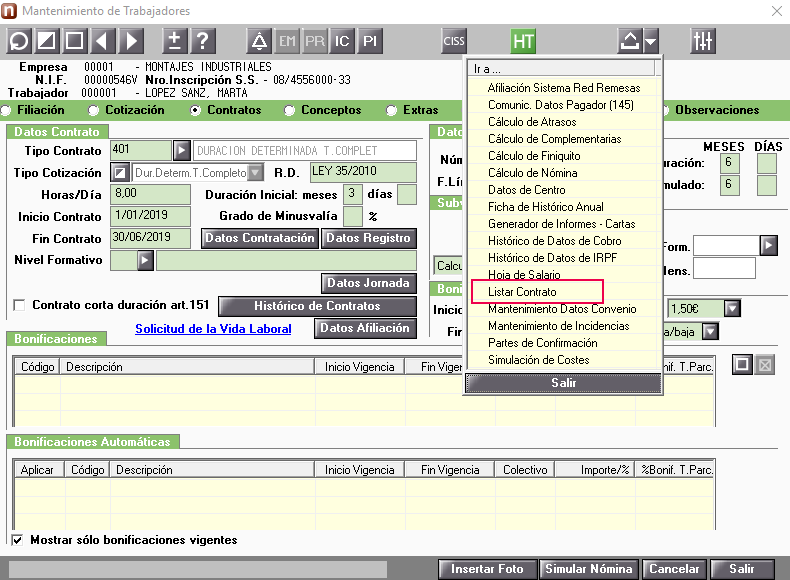Open the CISS toolbar icon
Image resolution: width=790 pixels, height=580 pixels.
click(x=453, y=41)
